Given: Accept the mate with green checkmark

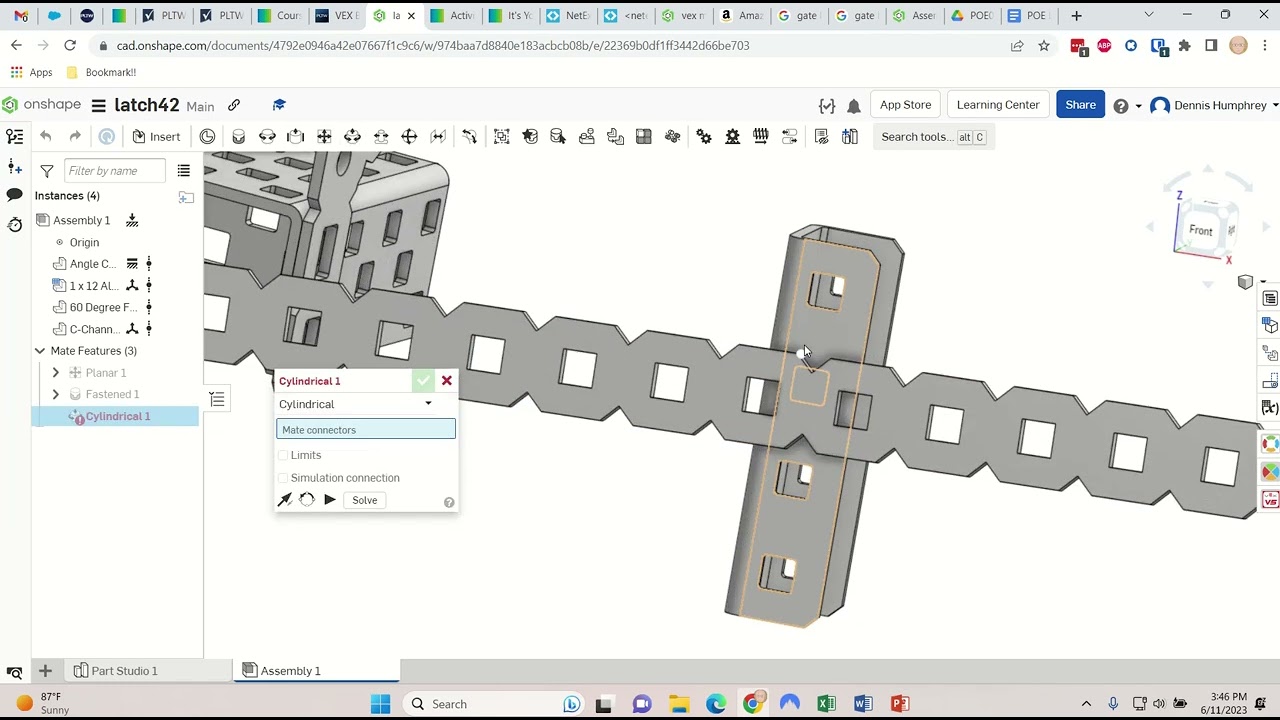Looking at the screenshot, I should [x=424, y=381].
